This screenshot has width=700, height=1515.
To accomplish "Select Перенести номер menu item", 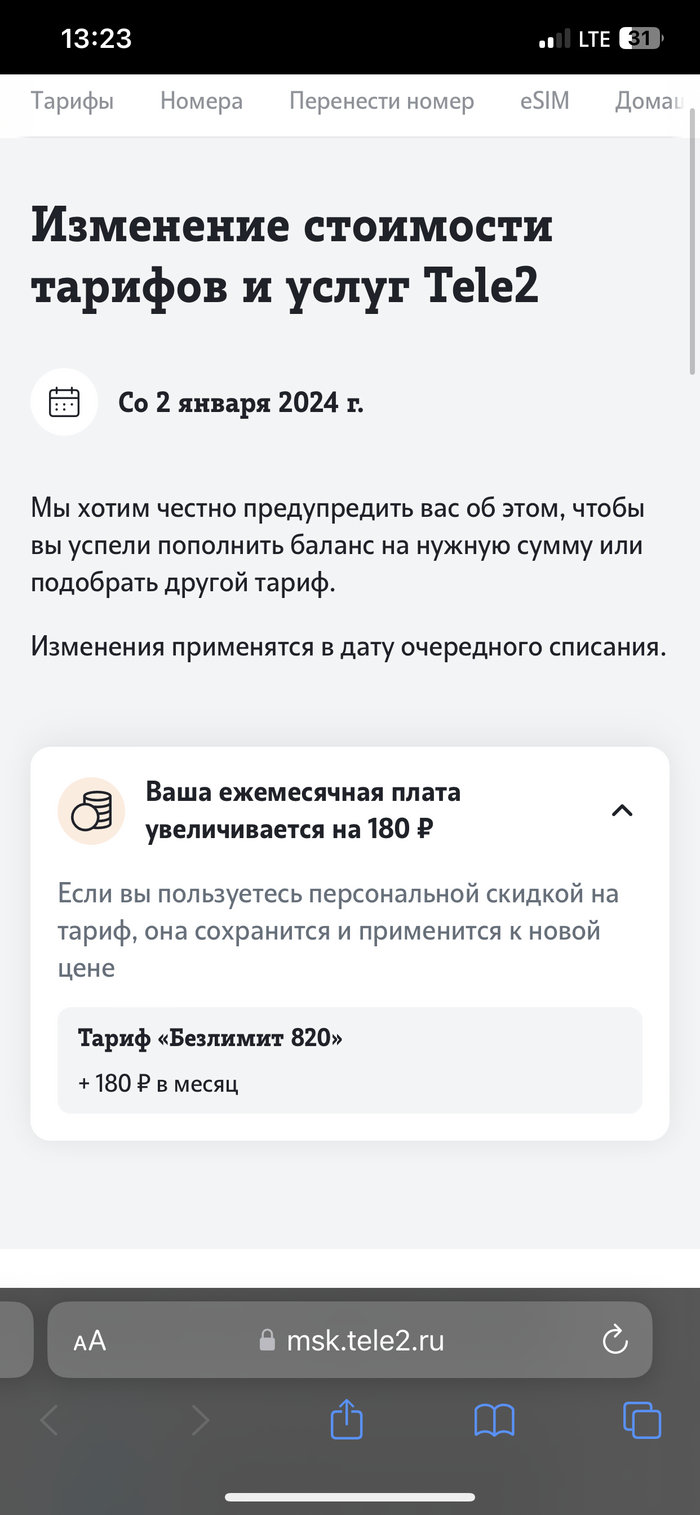I will 382,101.
